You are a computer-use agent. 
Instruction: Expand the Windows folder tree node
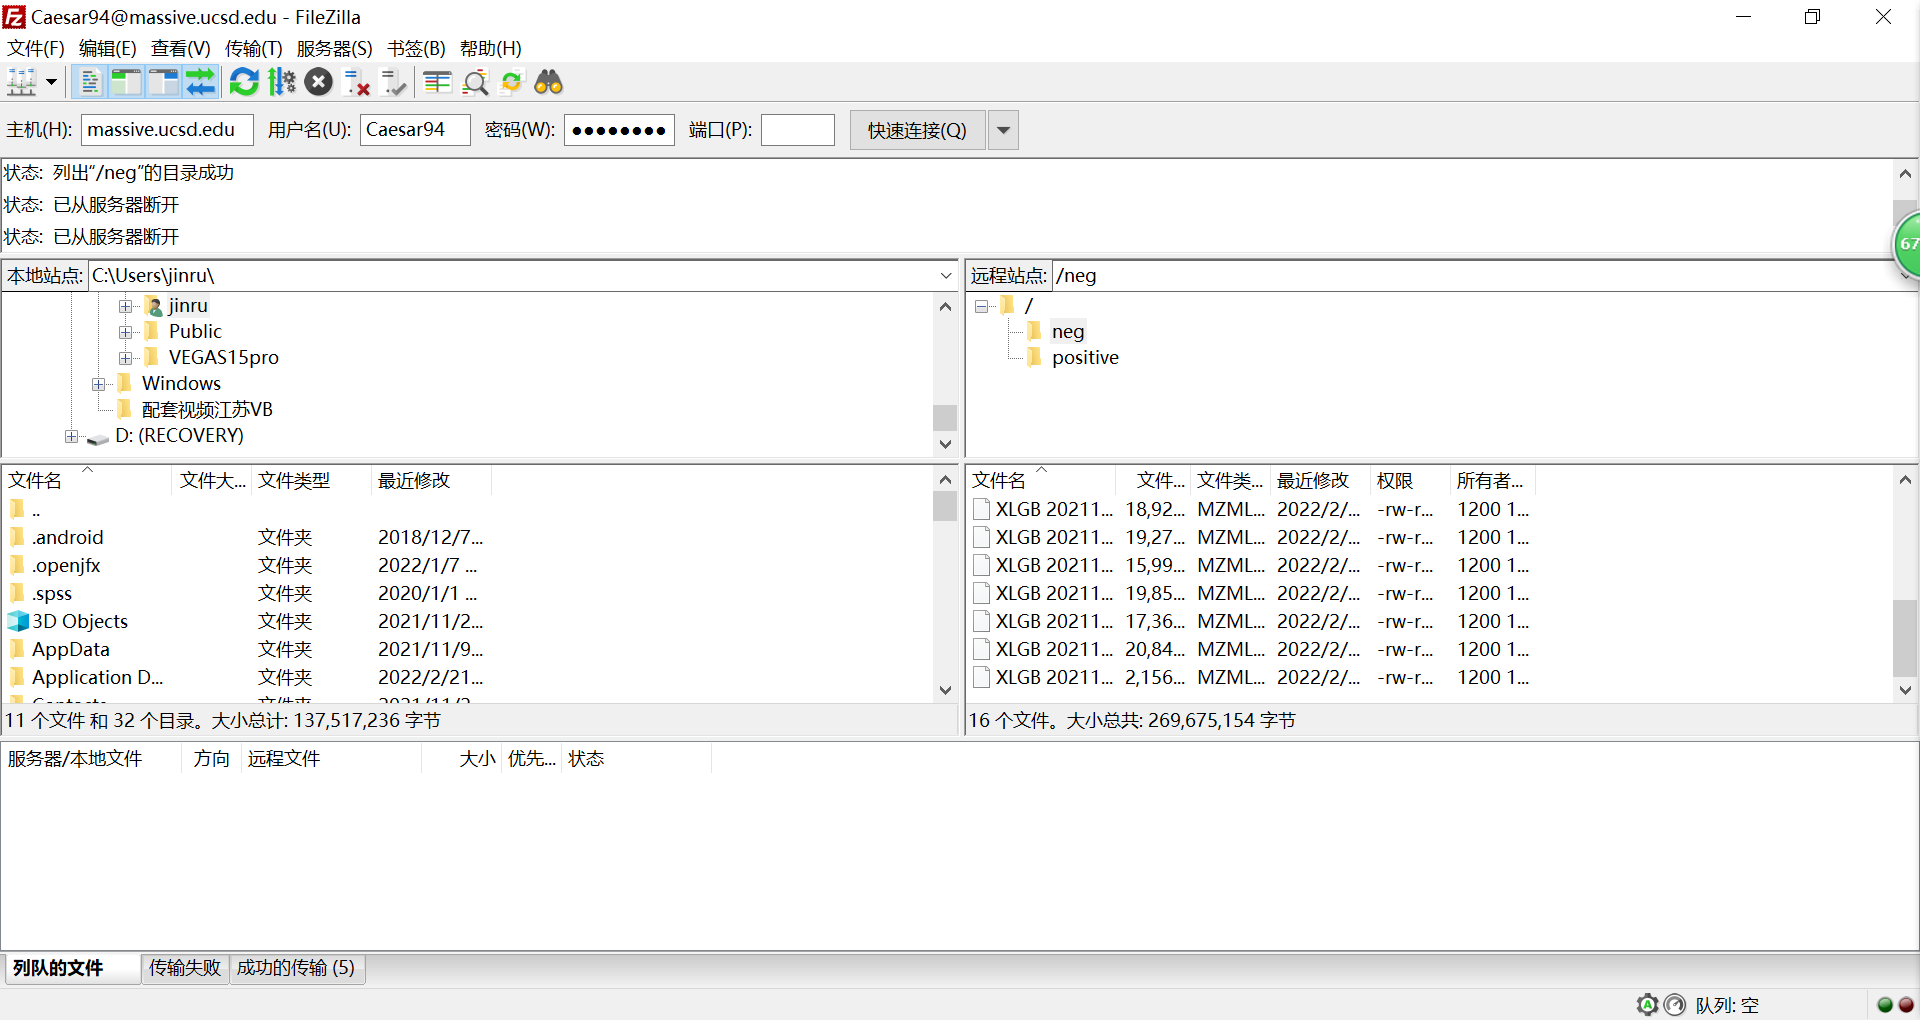pos(99,384)
